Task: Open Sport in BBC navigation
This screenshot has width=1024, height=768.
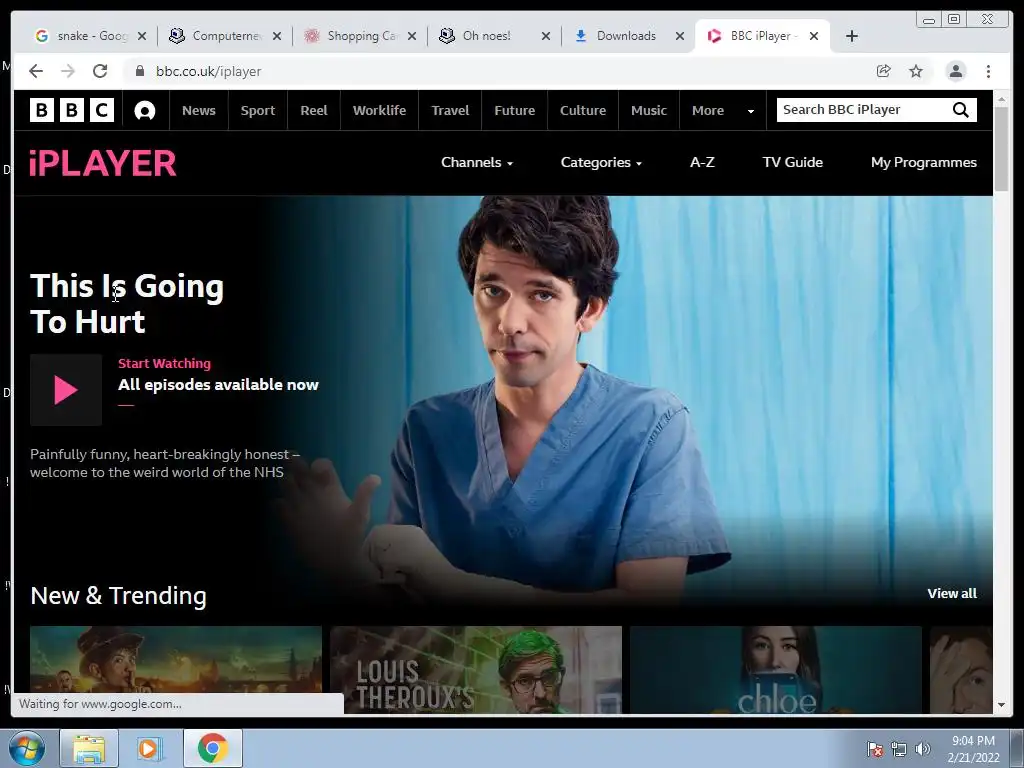Action: point(257,110)
